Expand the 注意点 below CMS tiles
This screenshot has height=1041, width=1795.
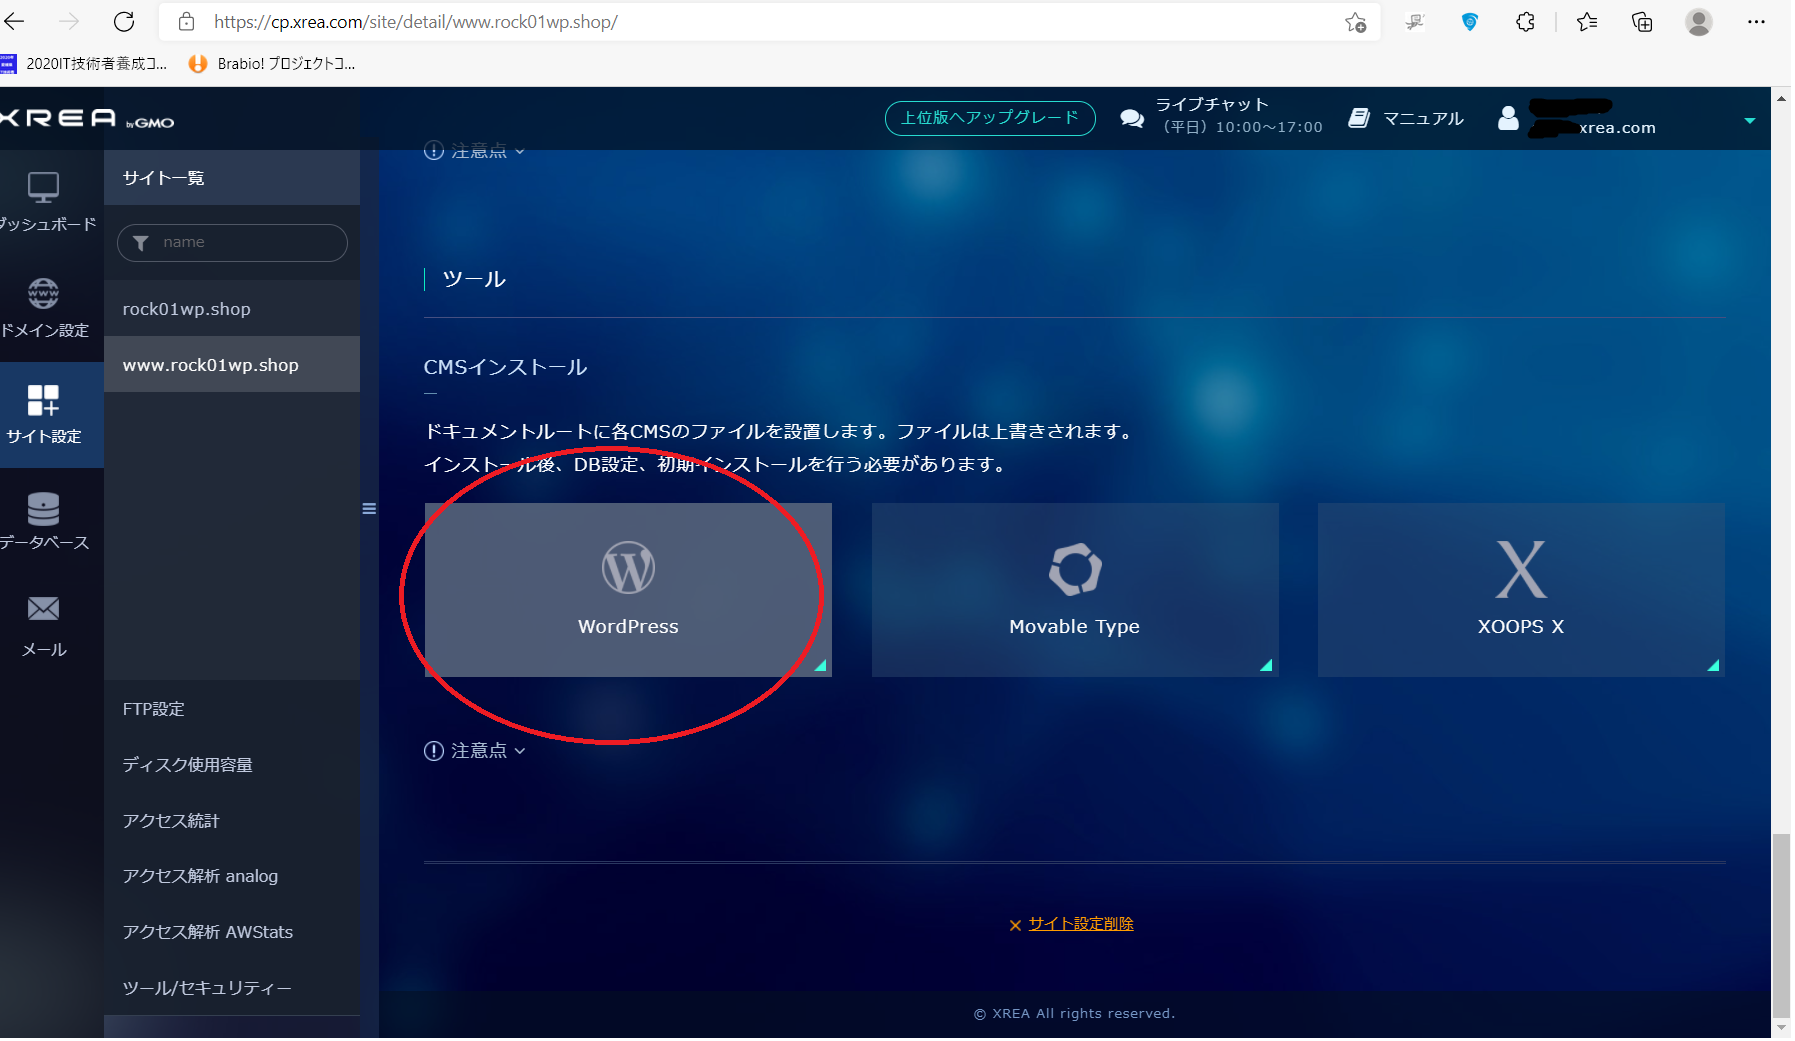[474, 751]
